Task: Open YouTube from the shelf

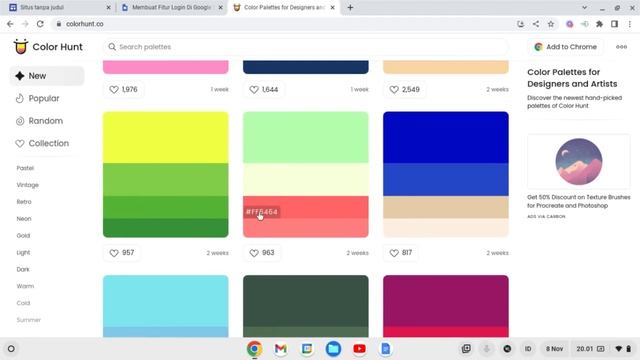Action: coord(359,349)
